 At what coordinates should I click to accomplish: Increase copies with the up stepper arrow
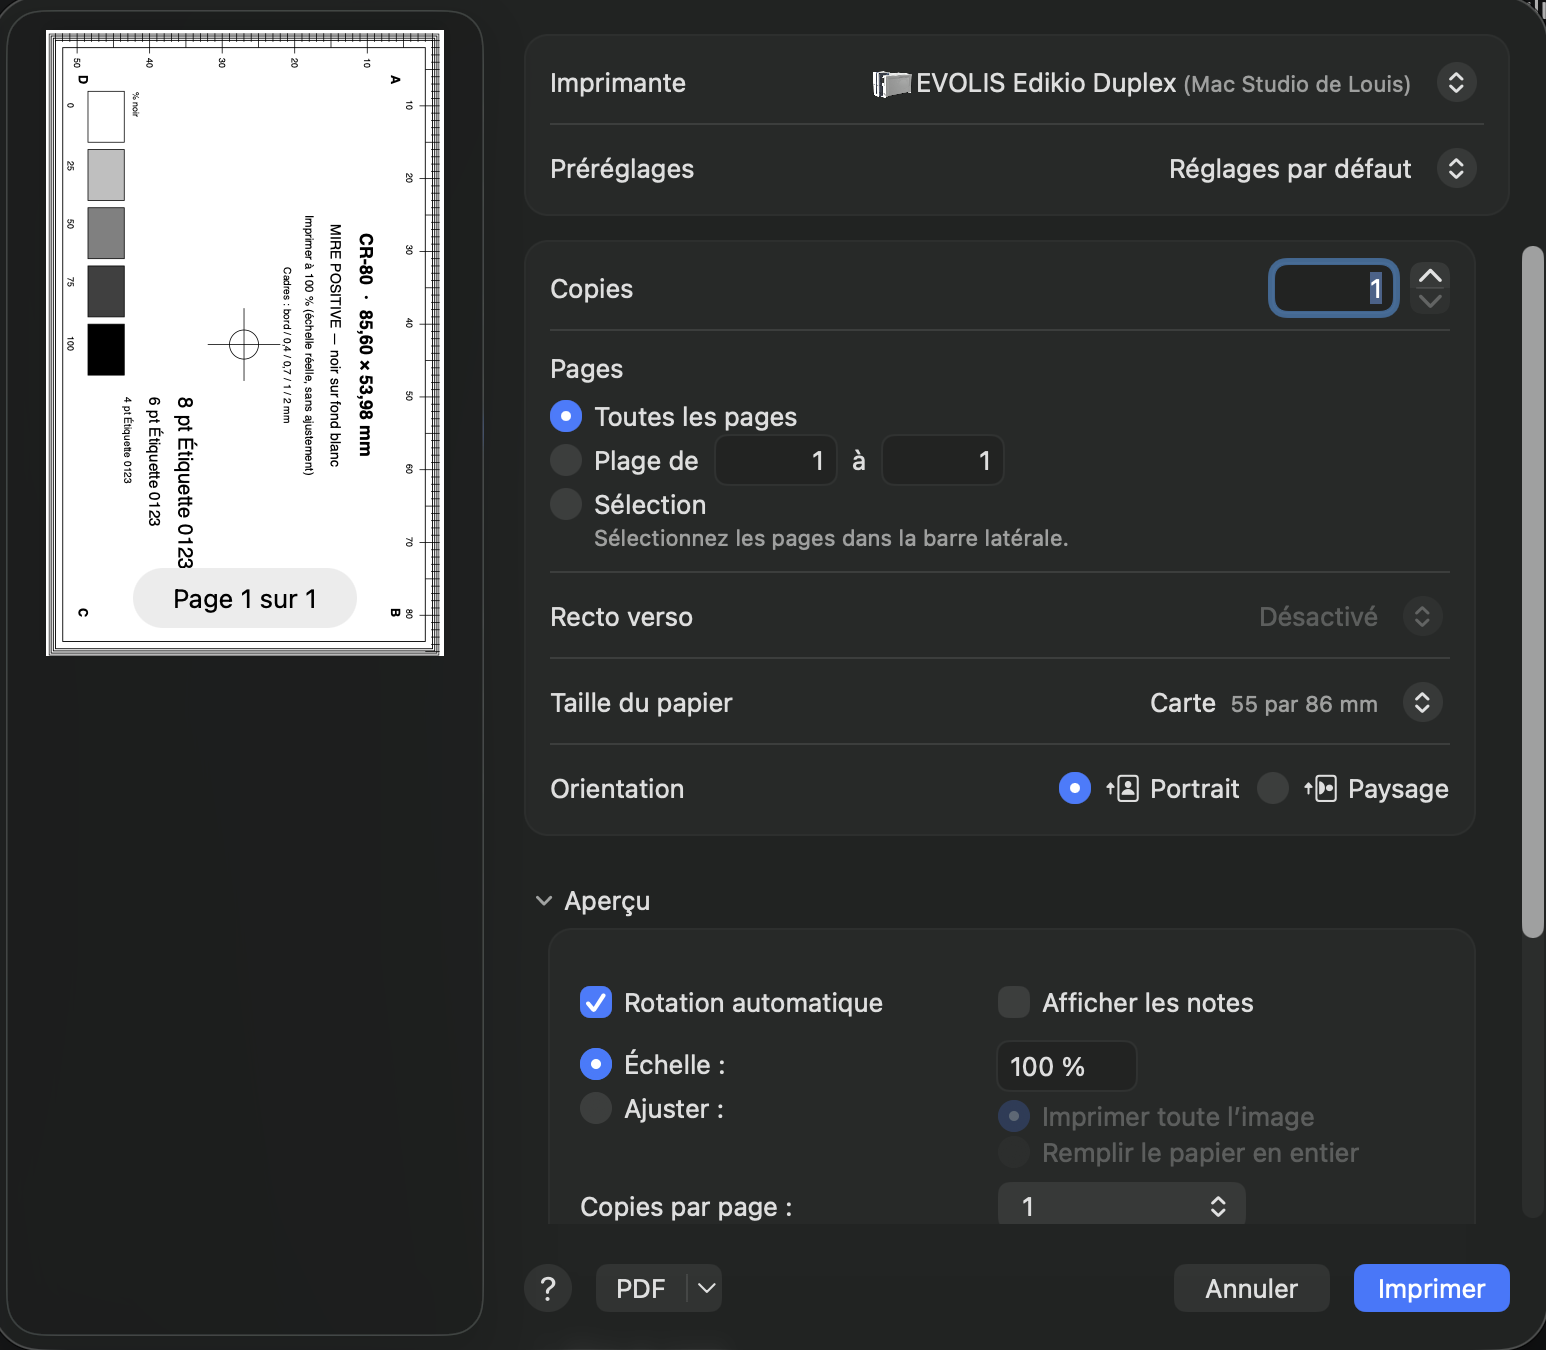[x=1430, y=276]
